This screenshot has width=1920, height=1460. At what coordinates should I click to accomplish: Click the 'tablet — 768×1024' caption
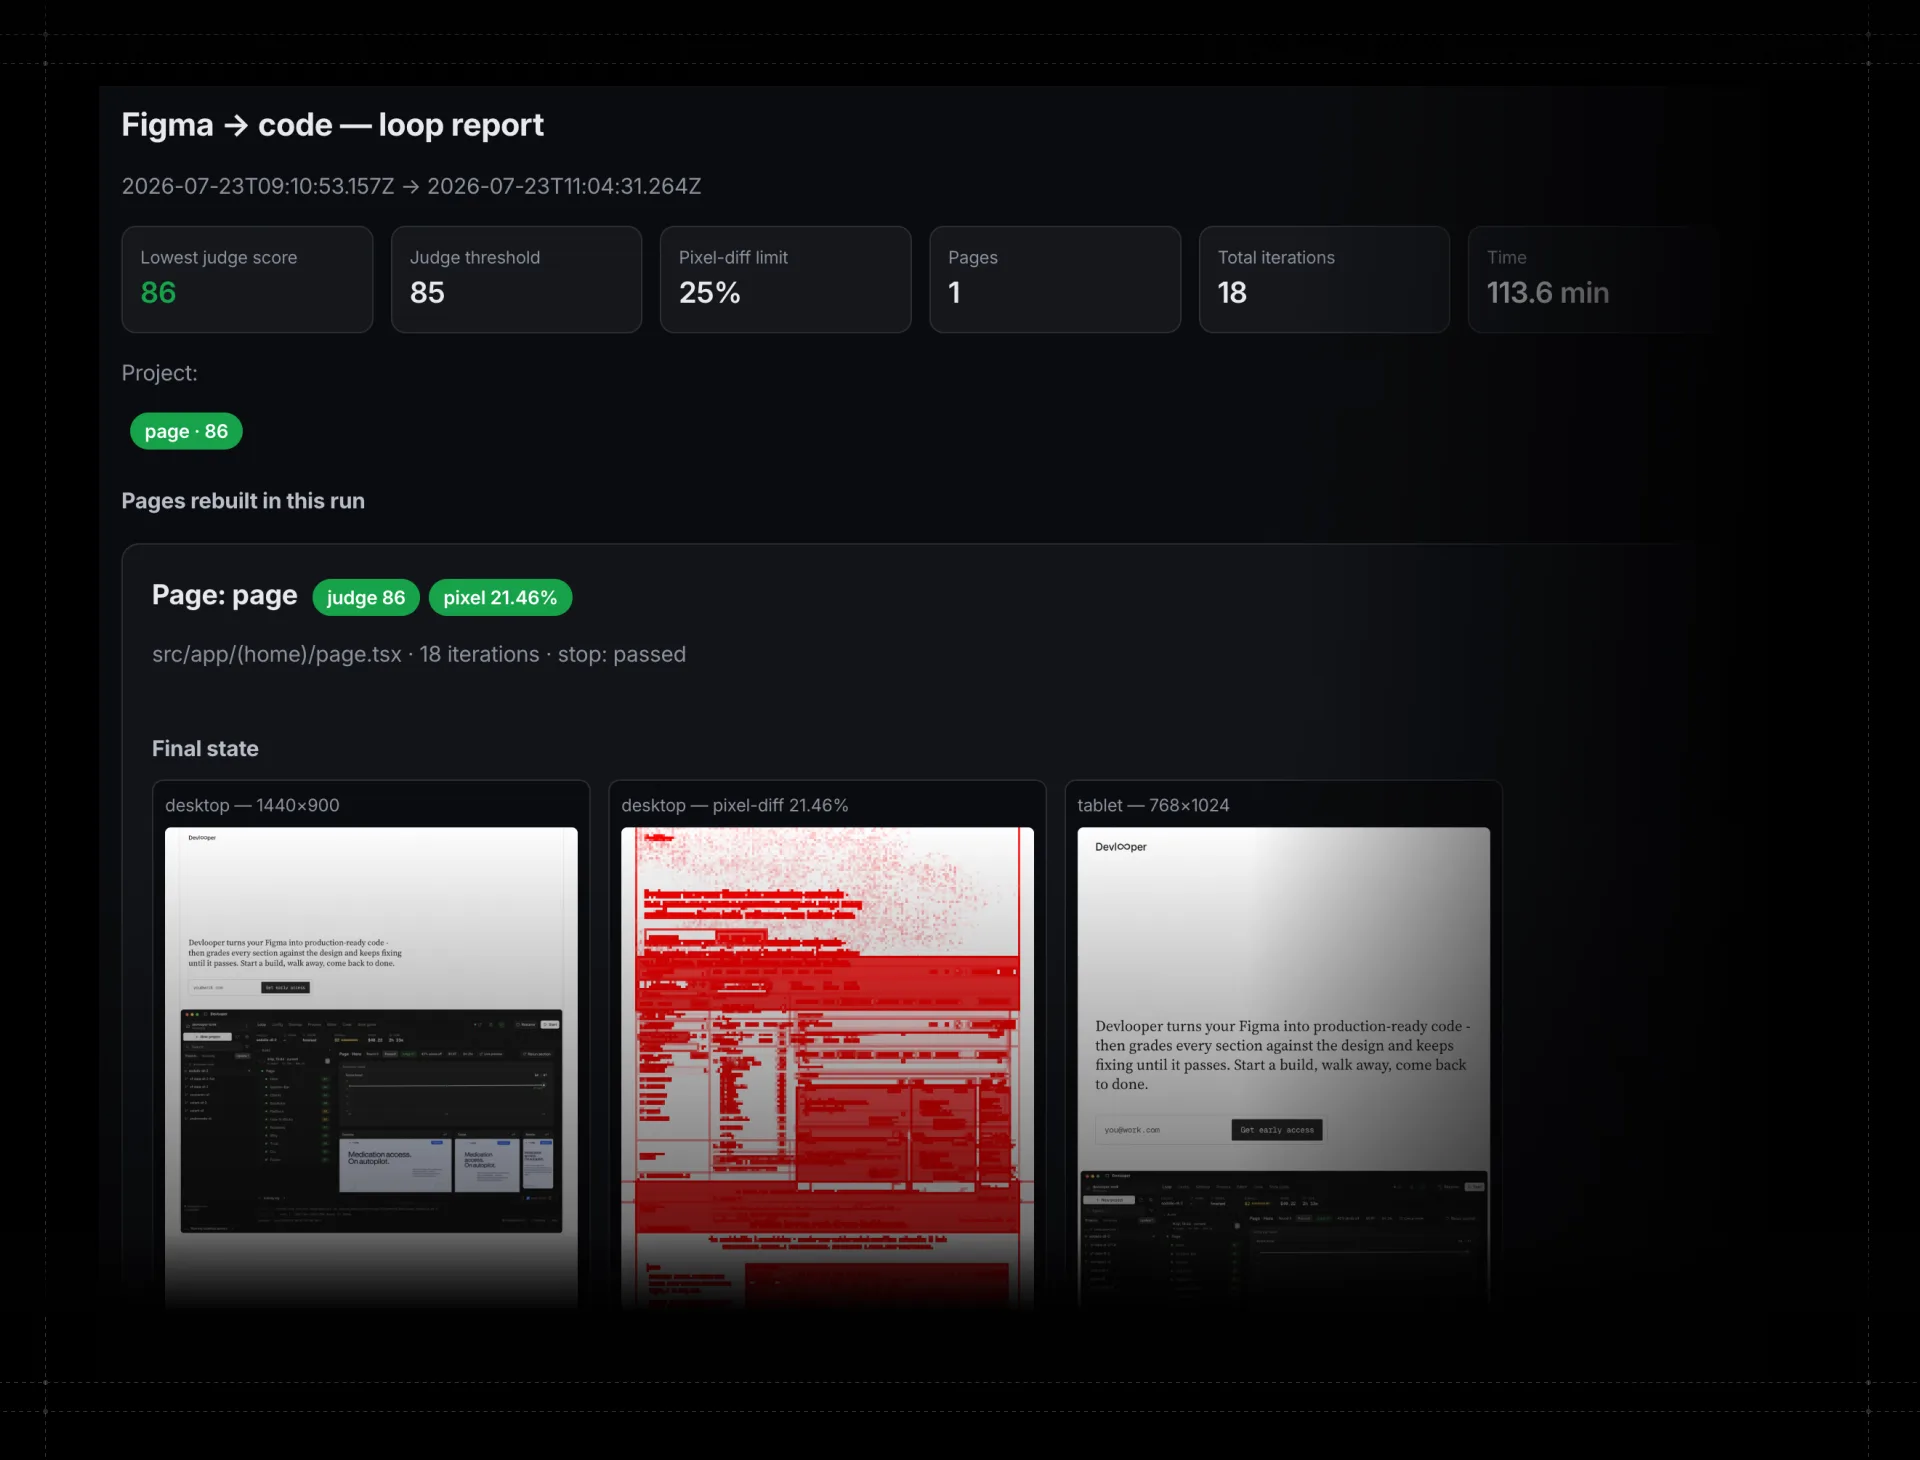pyautogui.click(x=1153, y=805)
